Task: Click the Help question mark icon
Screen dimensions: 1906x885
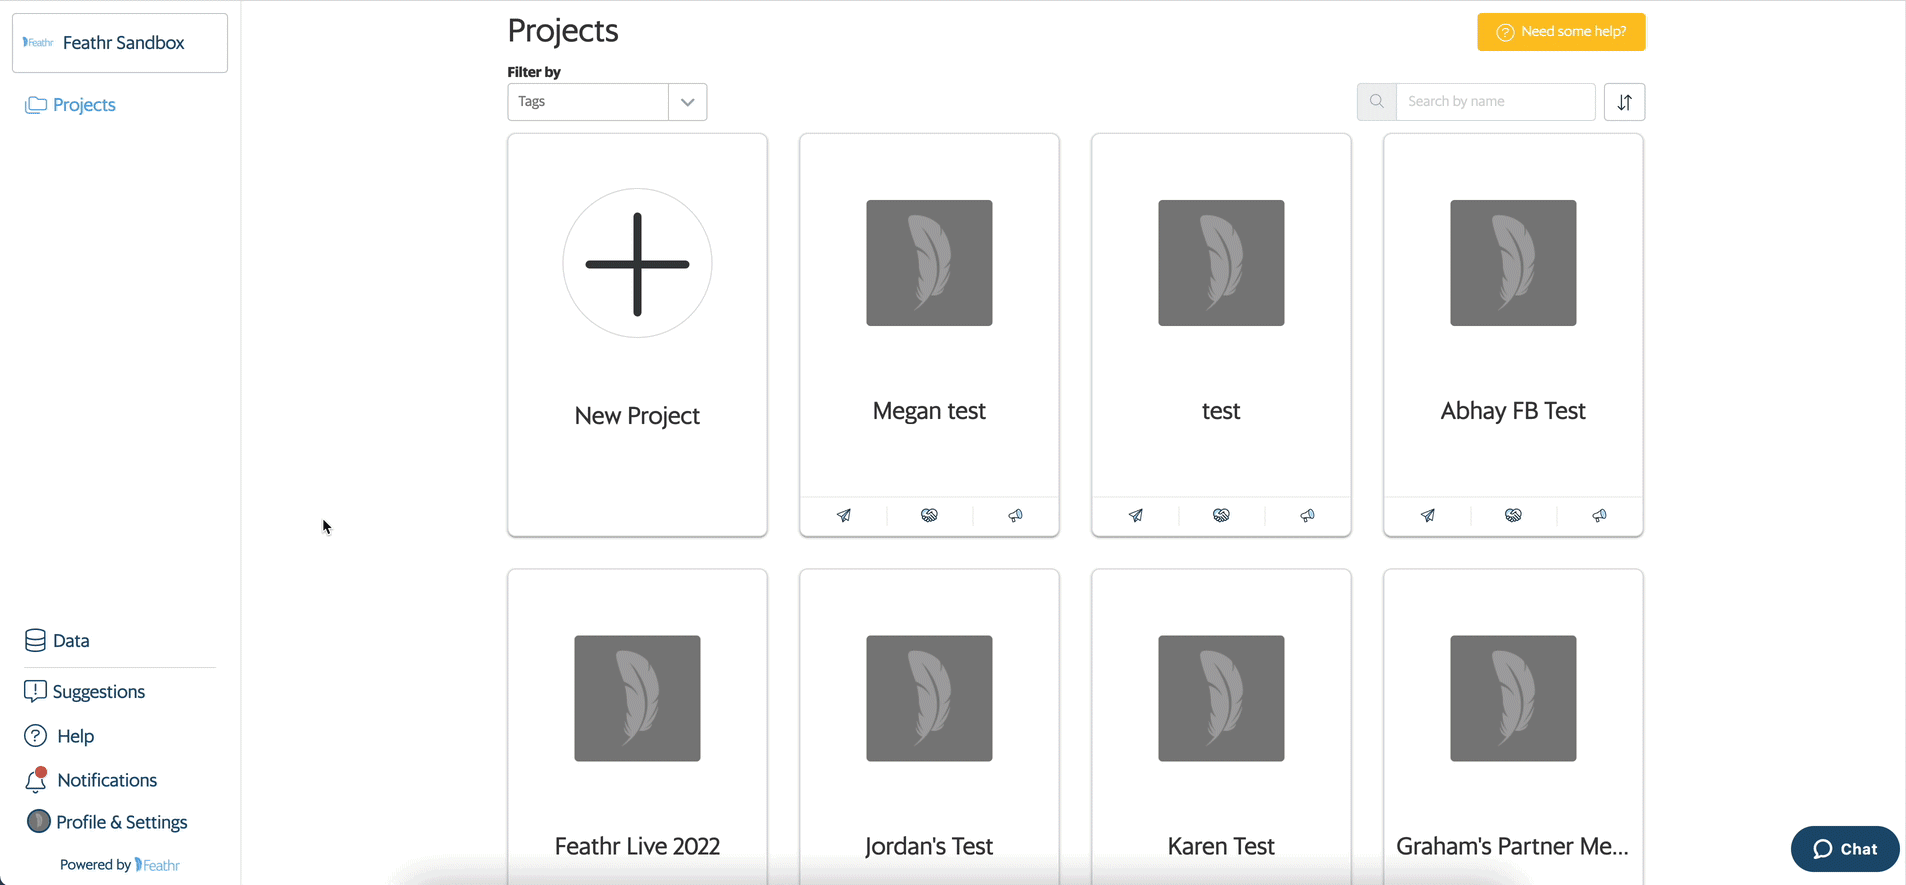Action: (x=35, y=736)
